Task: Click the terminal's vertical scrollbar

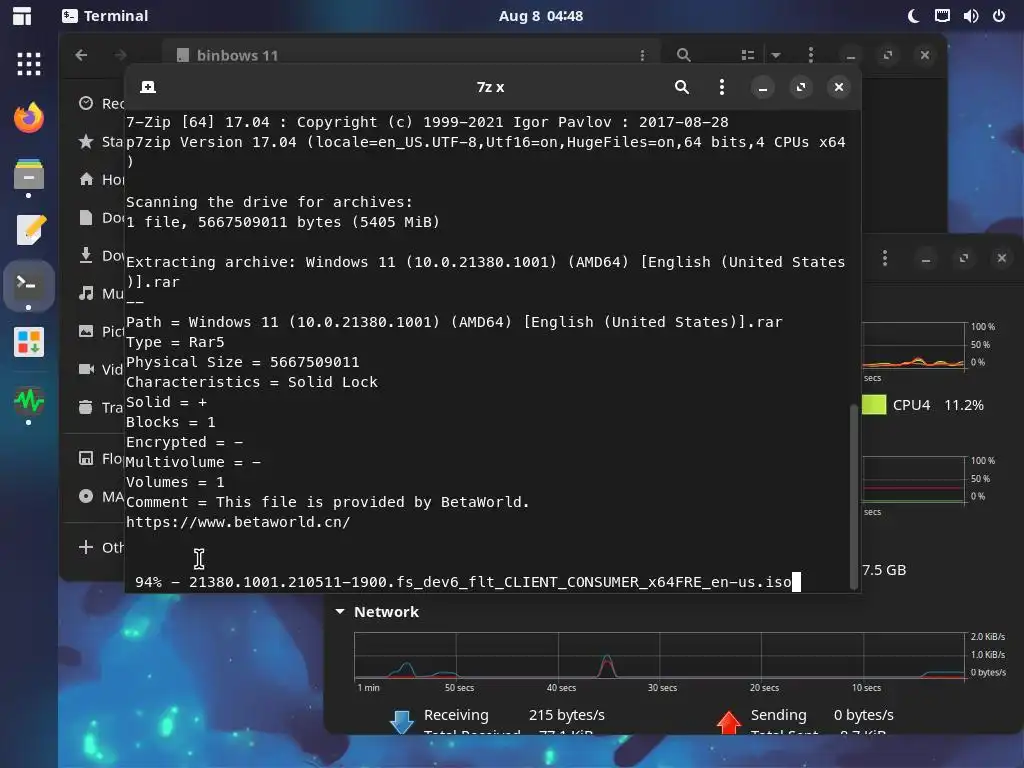Action: click(854, 496)
